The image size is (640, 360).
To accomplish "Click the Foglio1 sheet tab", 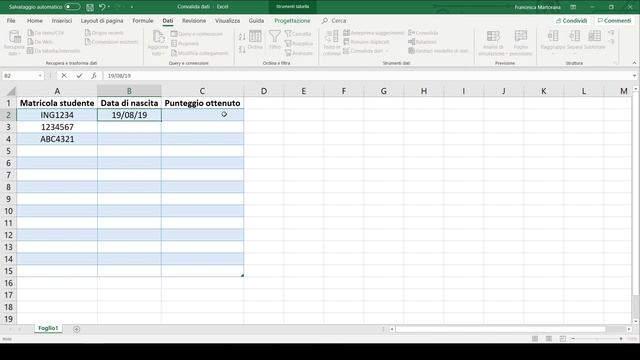I will pos(48,328).
